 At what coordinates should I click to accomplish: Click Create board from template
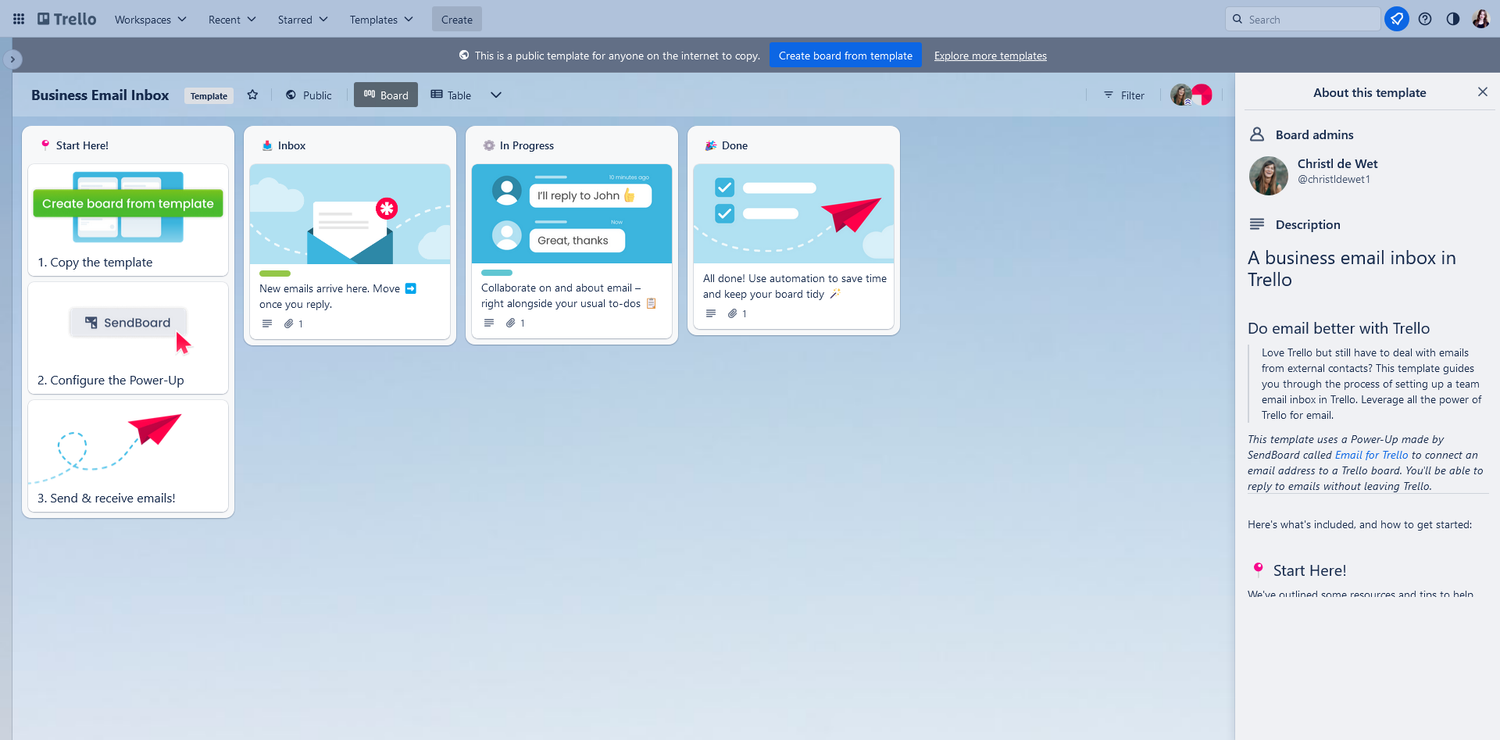[x=845, y=55]
